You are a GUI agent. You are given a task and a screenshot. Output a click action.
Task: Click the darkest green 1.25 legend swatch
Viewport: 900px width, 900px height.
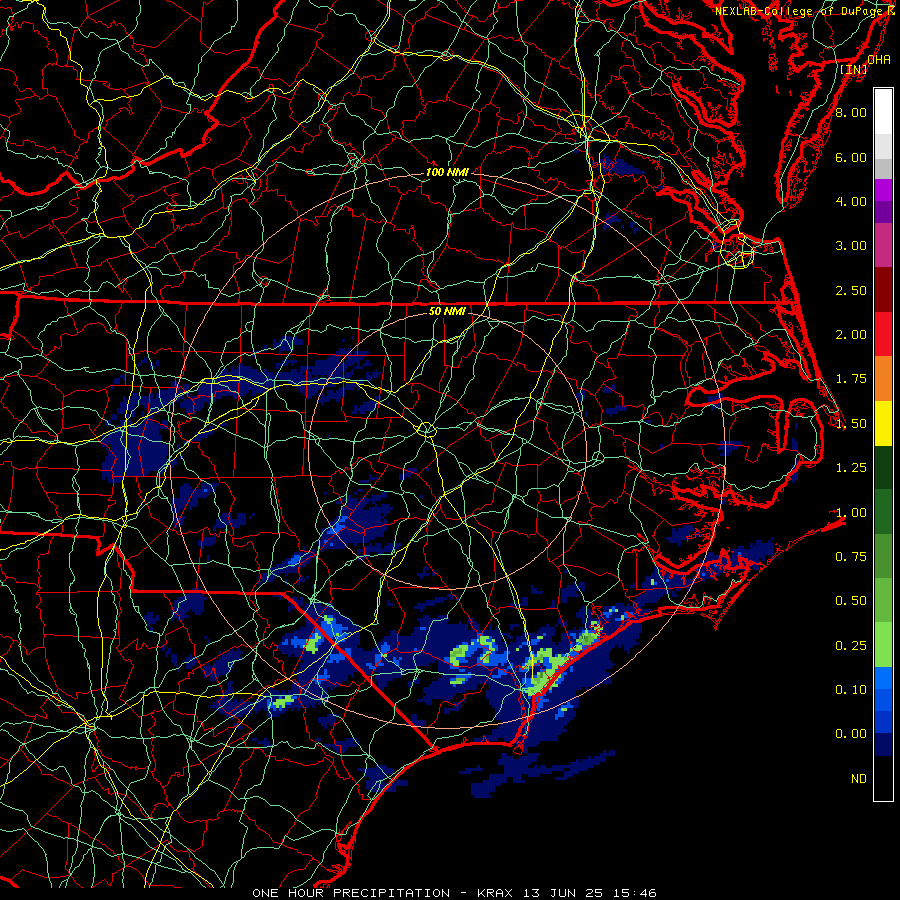883,467
